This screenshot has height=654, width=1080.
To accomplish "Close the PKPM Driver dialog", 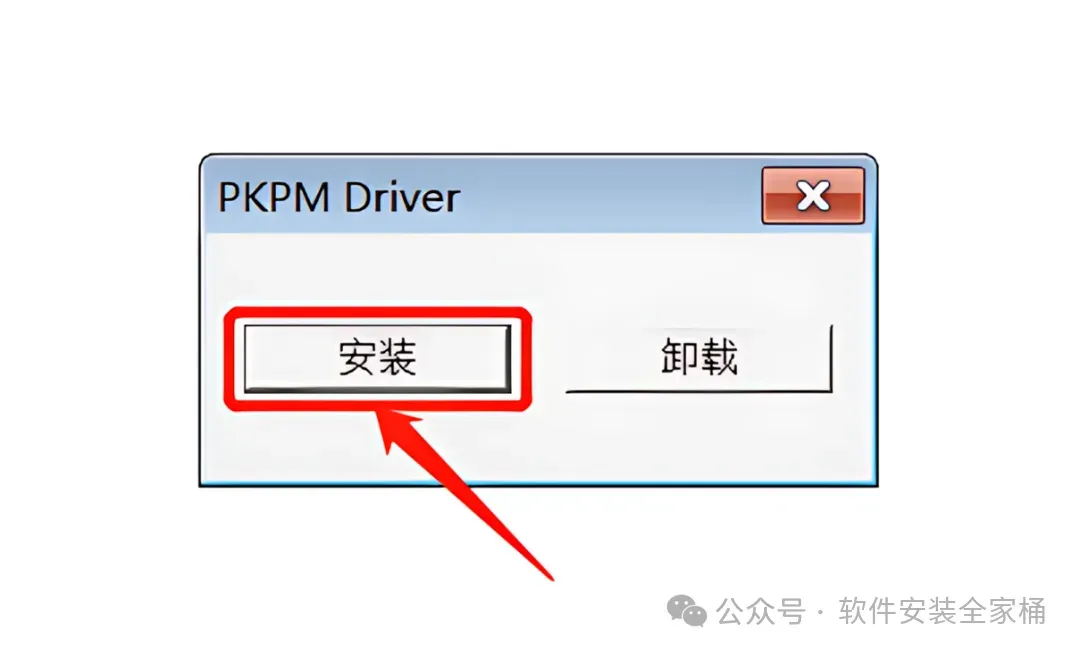I will (813, 196).
